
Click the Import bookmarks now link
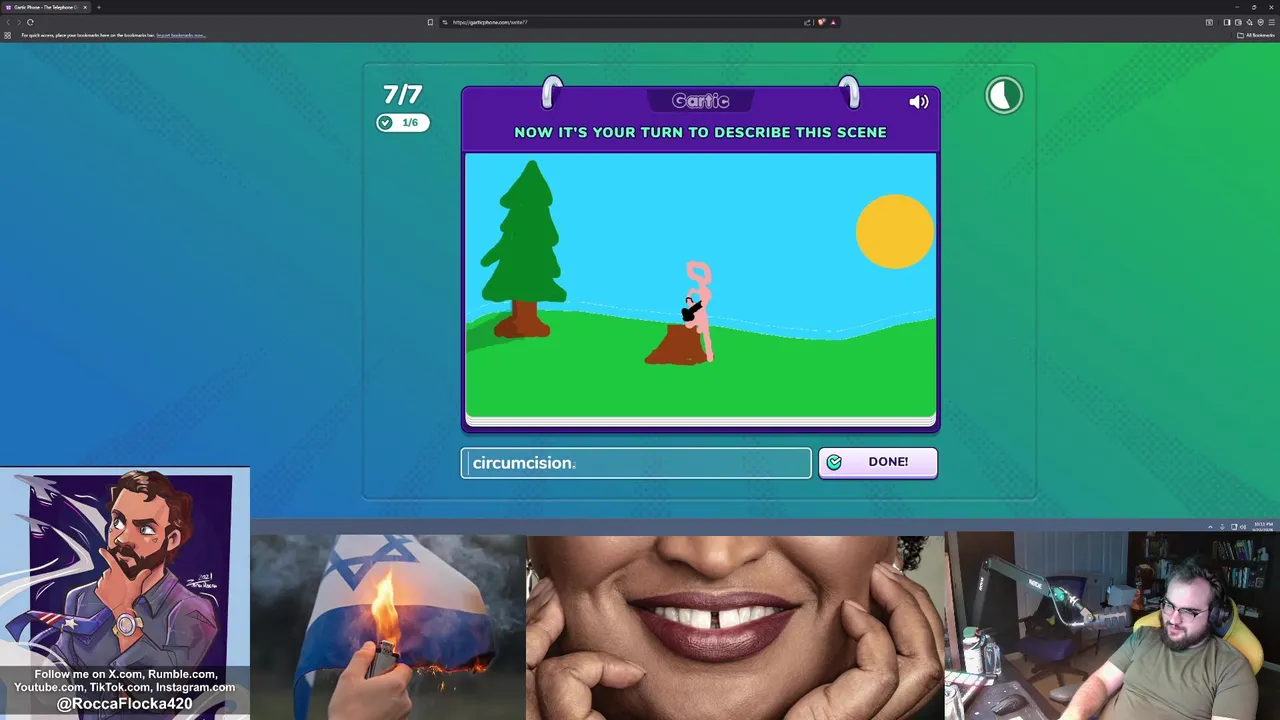click(x=181, y=35)
